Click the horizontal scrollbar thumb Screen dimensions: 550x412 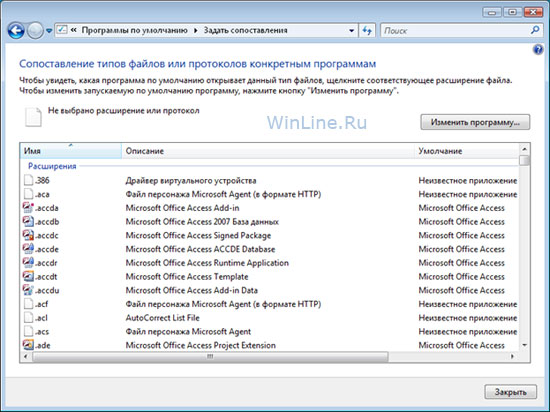pos(210,357)
